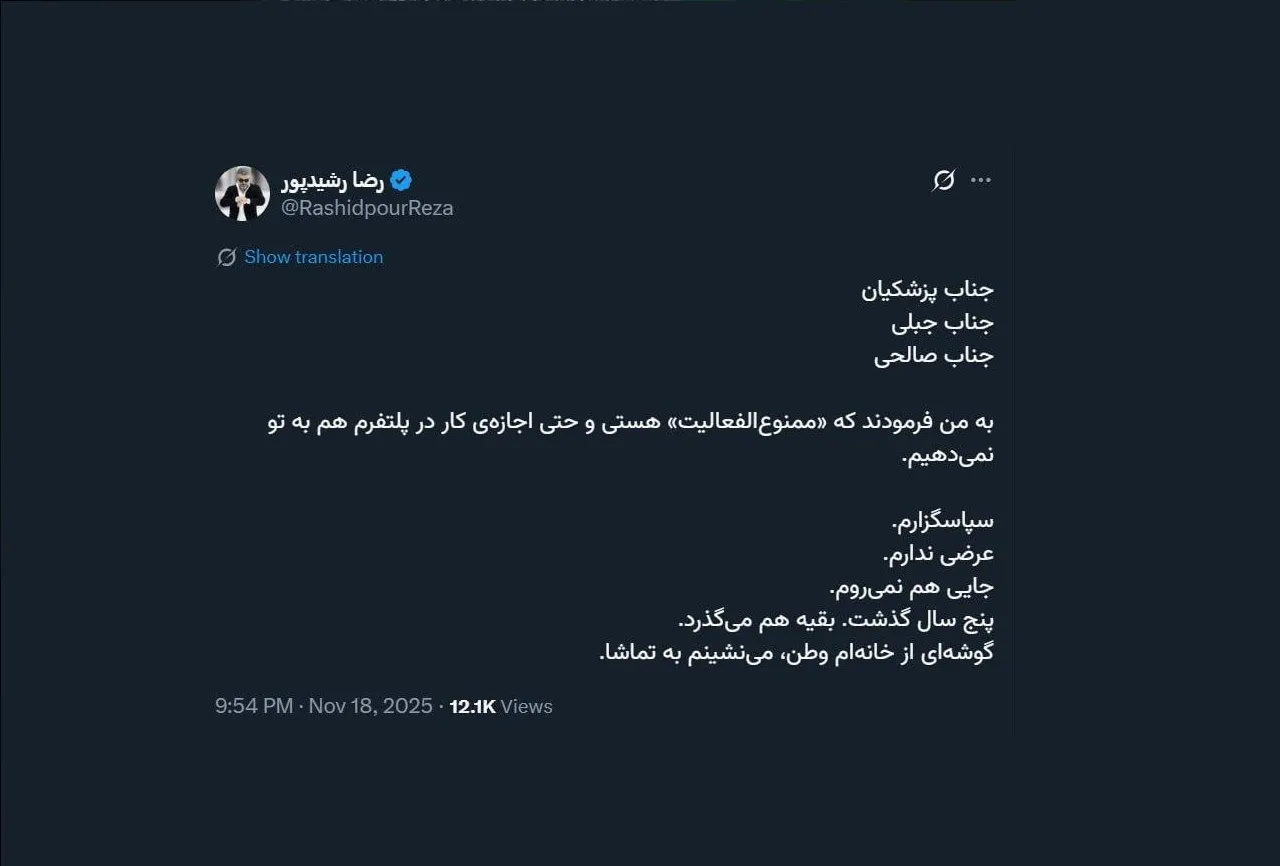Show the post's translation

tap(313, 257)
